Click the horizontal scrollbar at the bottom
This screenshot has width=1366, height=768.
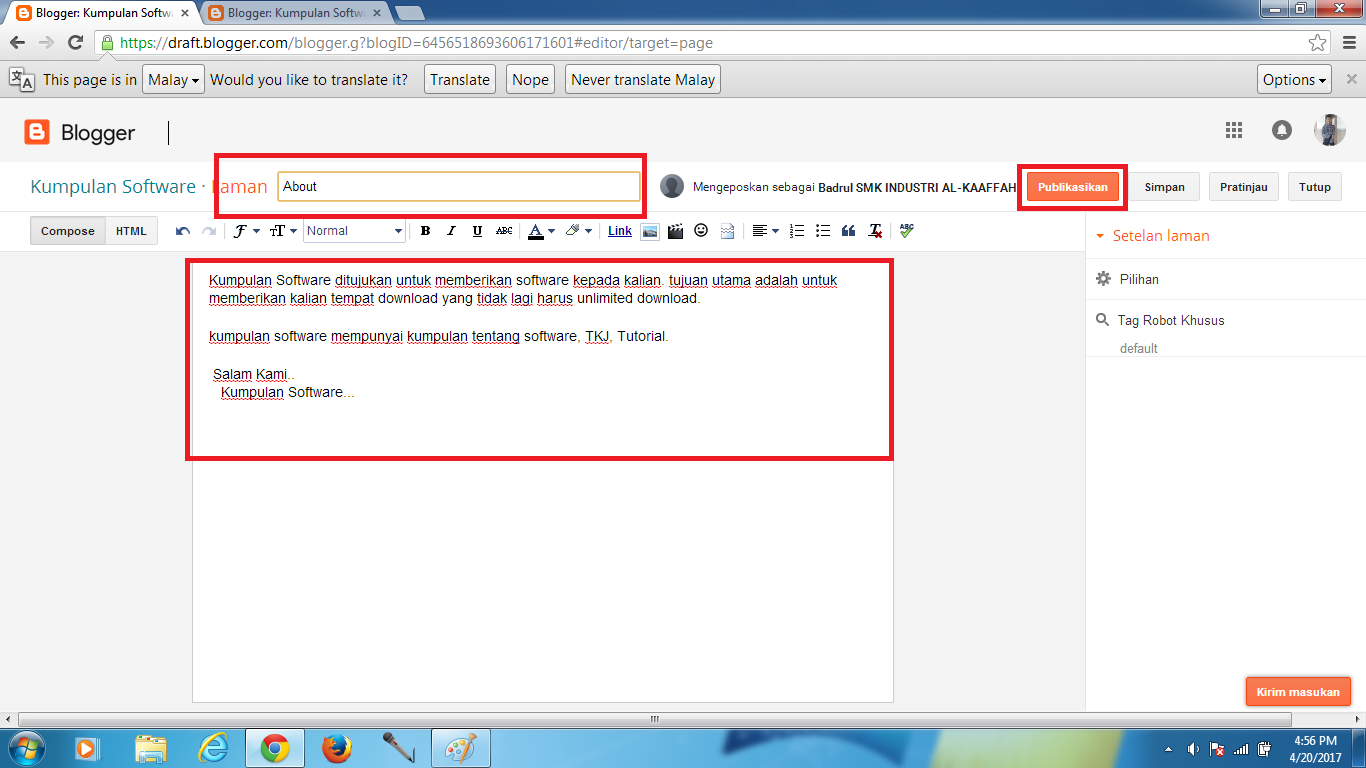(x=655, y=719)
